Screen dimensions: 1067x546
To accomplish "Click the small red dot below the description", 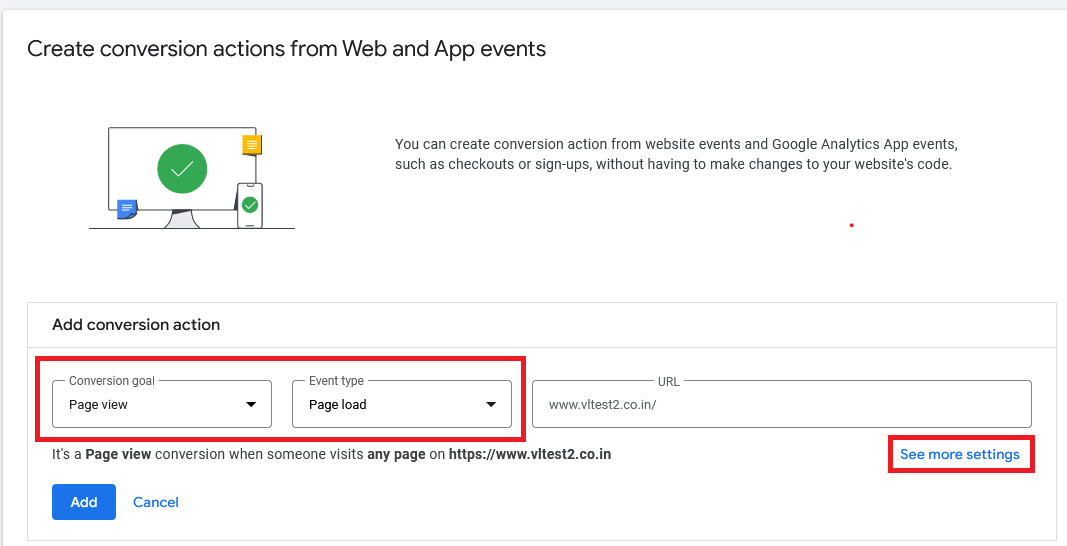I will pyautogui.click(x=851, y=225).
